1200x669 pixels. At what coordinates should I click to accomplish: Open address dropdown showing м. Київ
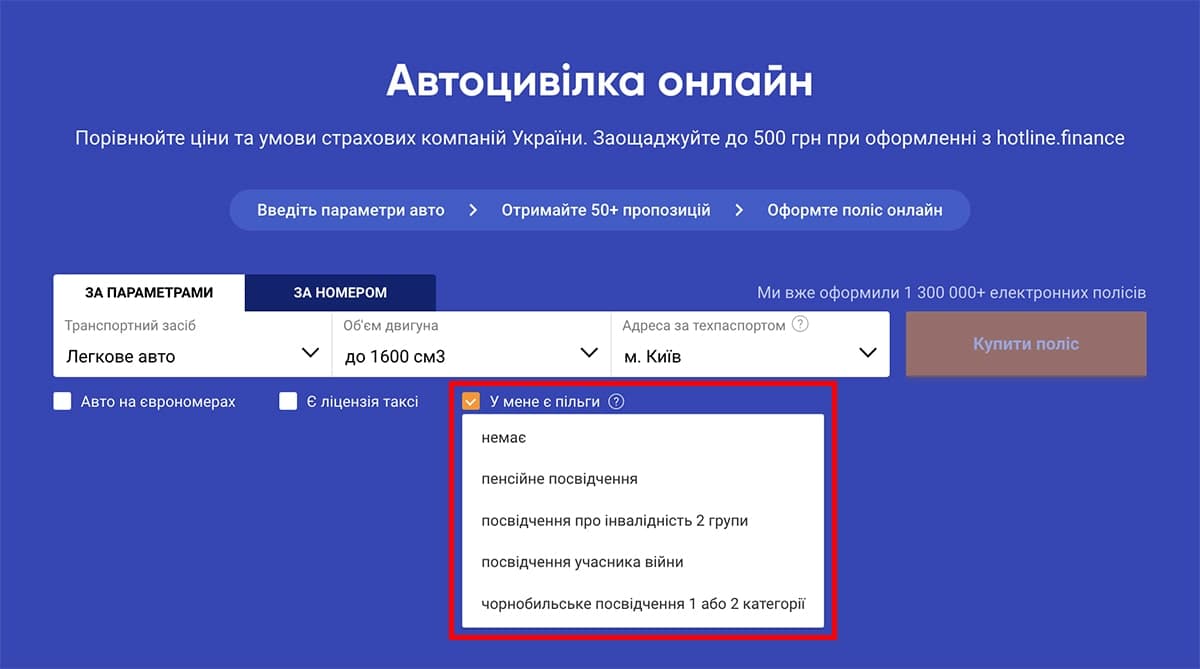click(x=750, y=344)
